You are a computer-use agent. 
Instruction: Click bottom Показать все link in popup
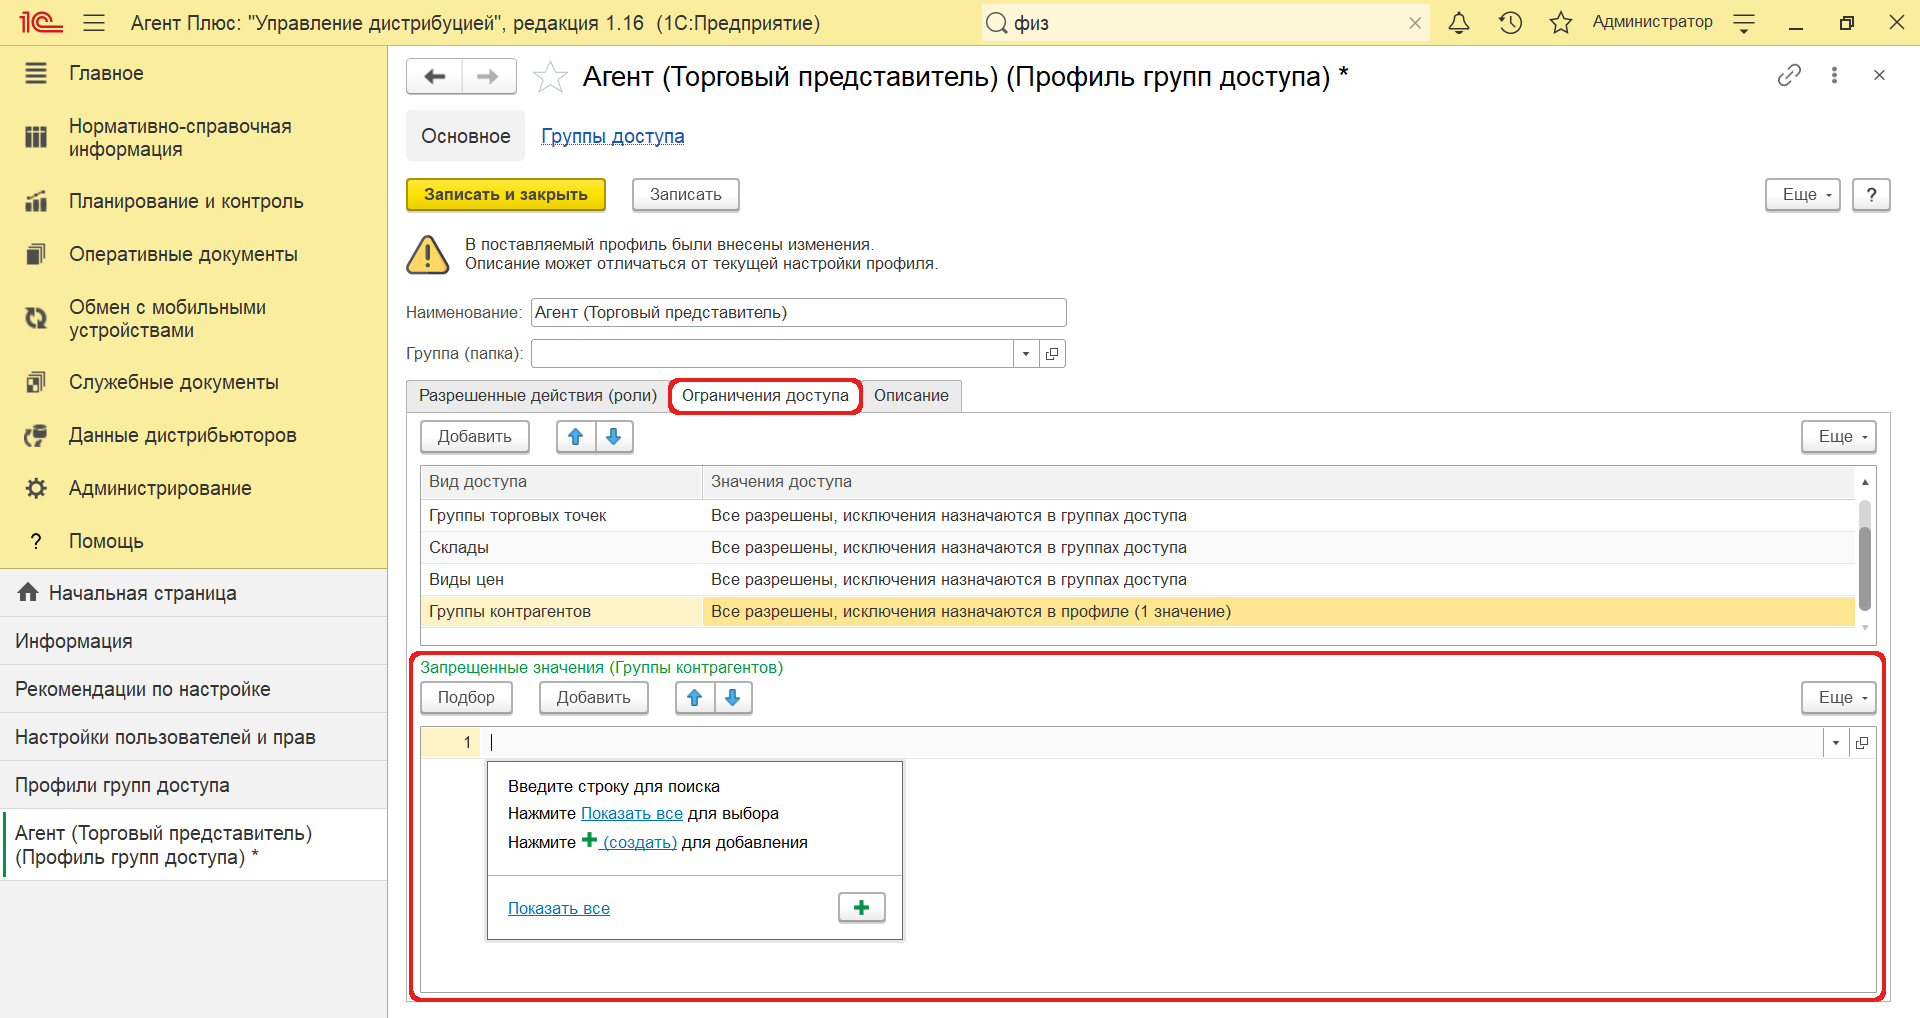coord(559,908)
